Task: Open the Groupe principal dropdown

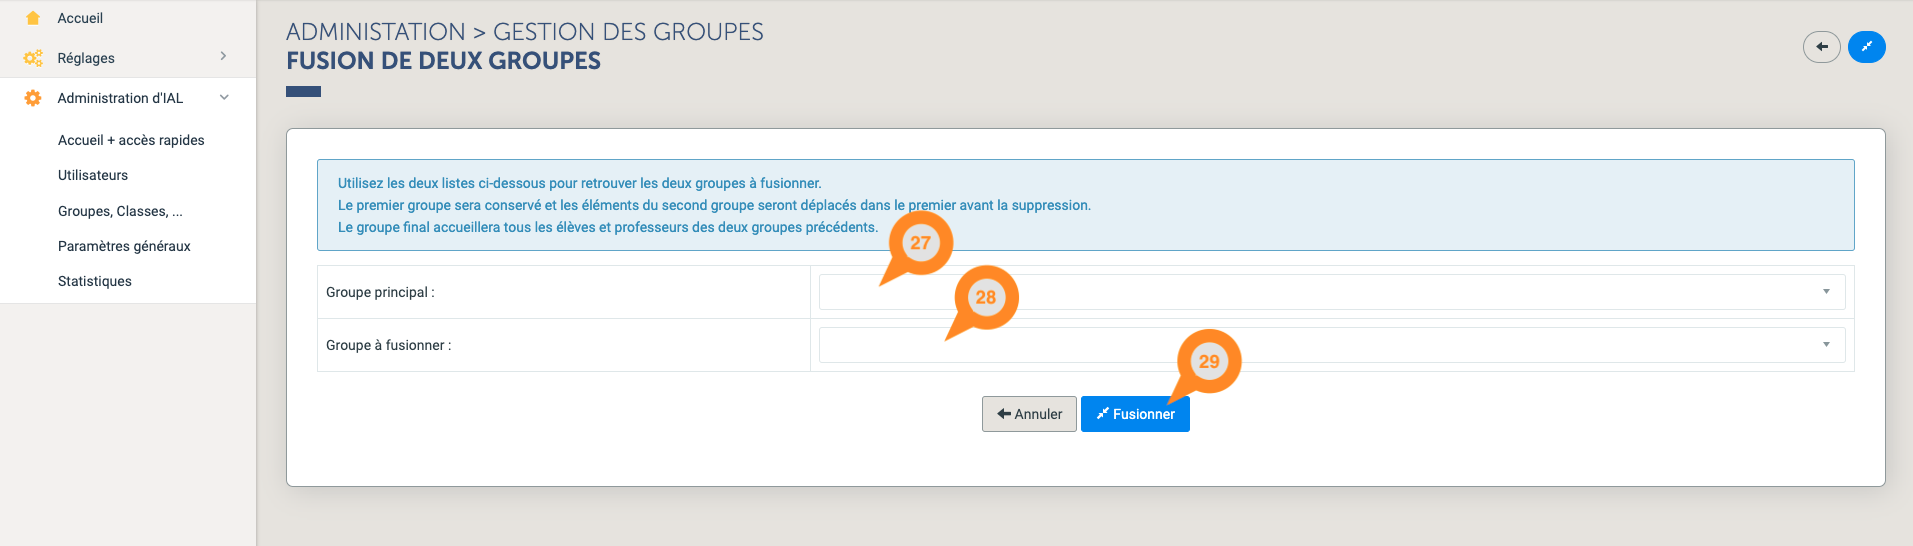Action: tap(1332, 292)
